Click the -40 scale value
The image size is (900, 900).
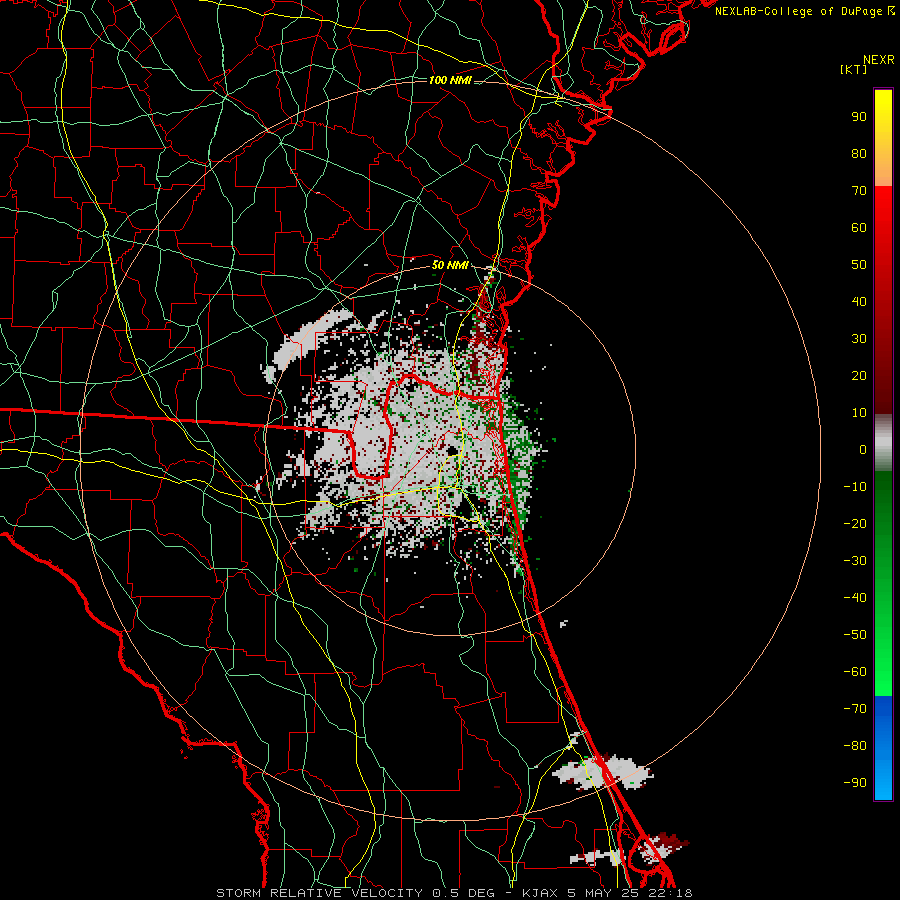pyautogui.click(x=855, y=598)
